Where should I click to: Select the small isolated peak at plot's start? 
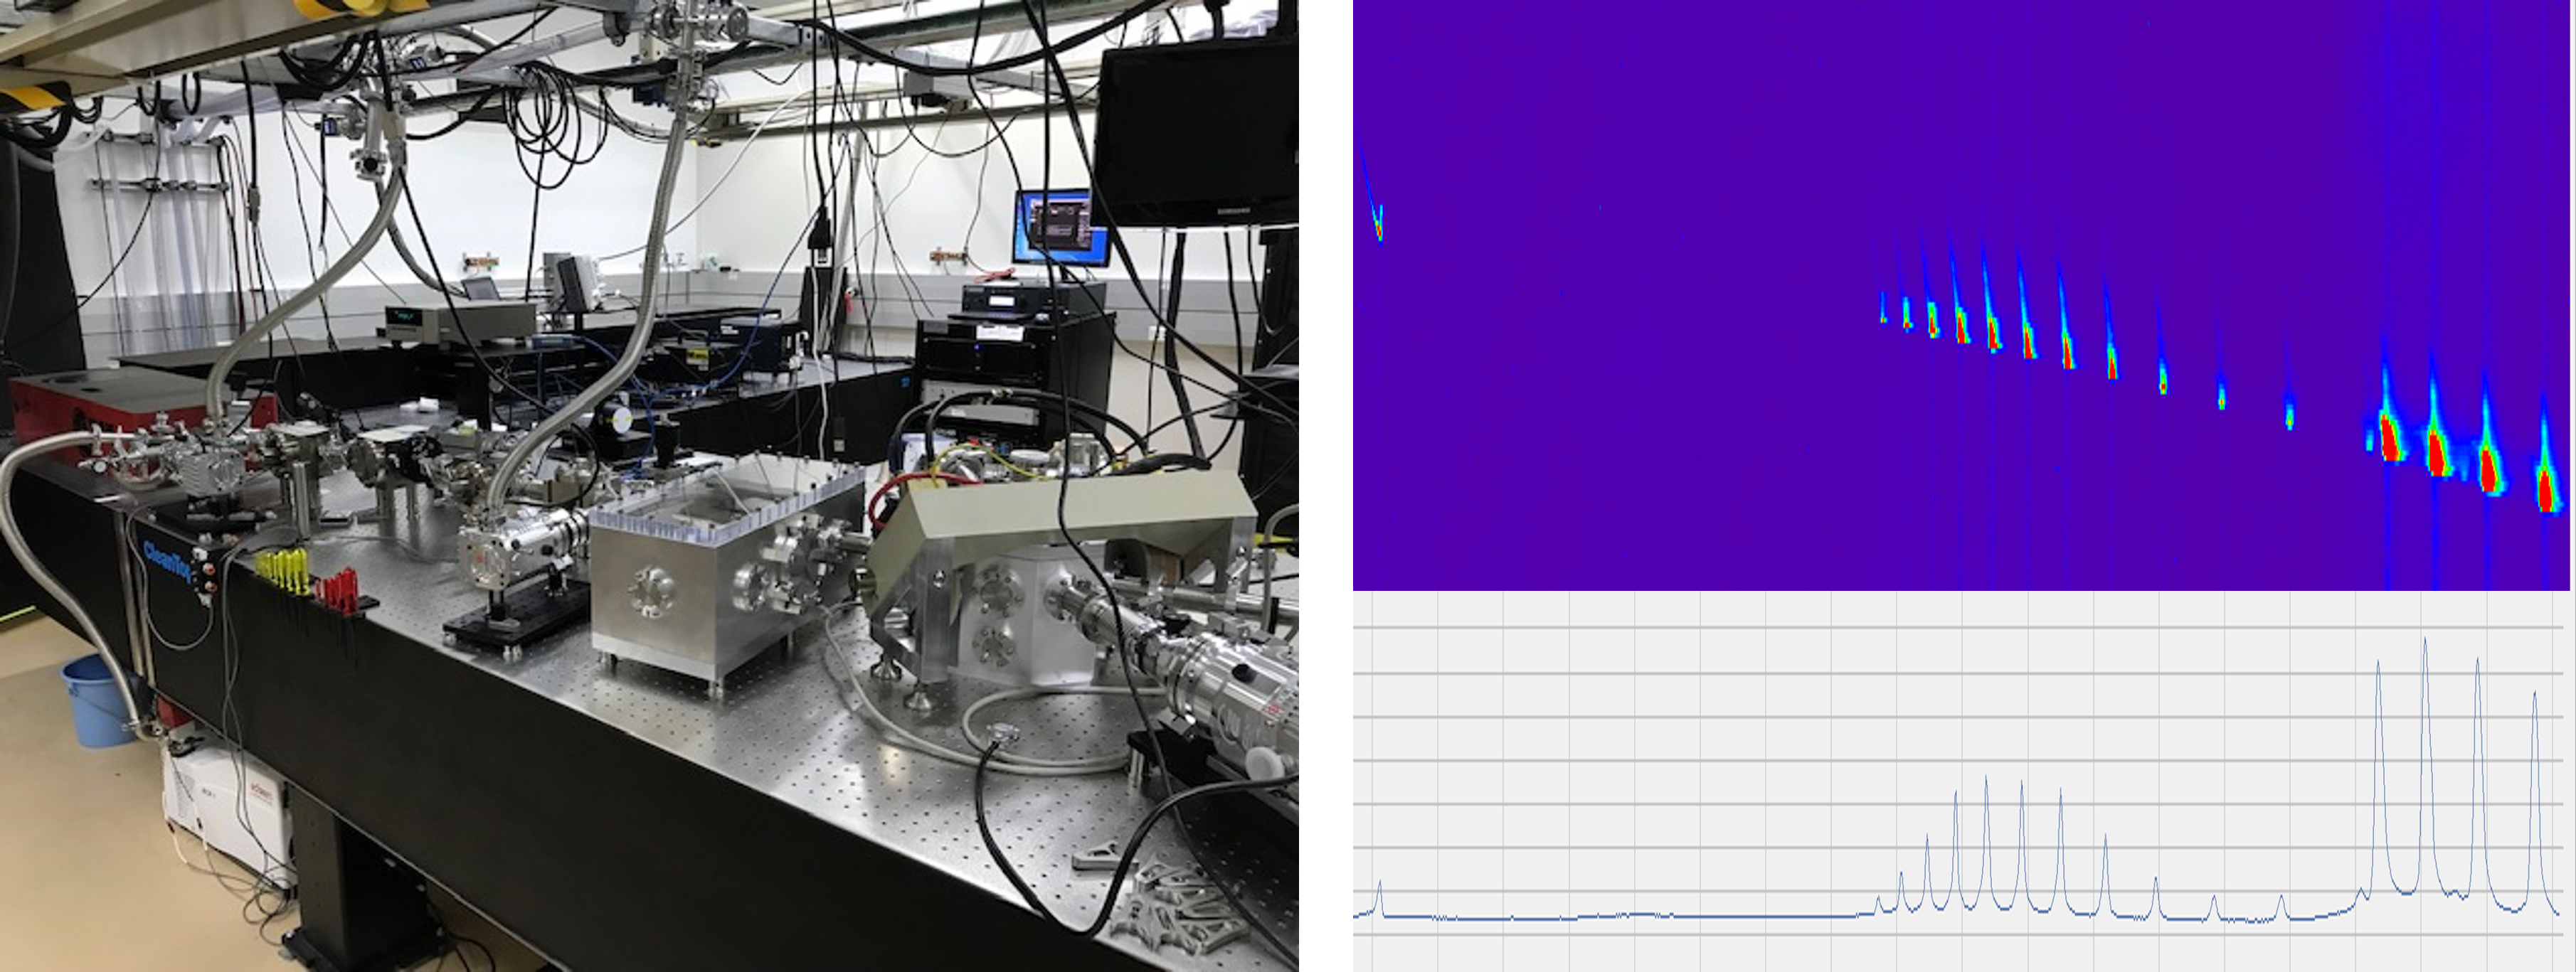[x=1380, y=897]
